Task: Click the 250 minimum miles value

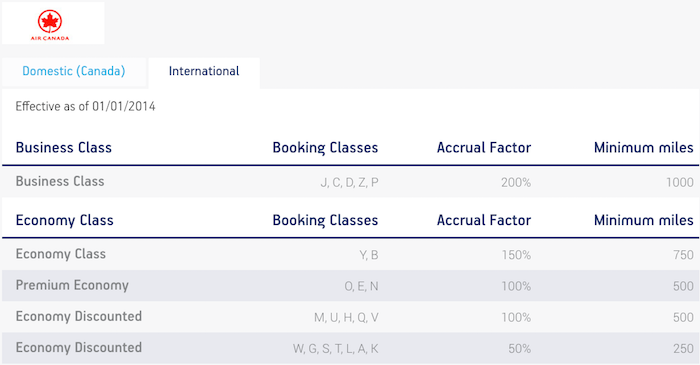Action: [x=683, y=349]
